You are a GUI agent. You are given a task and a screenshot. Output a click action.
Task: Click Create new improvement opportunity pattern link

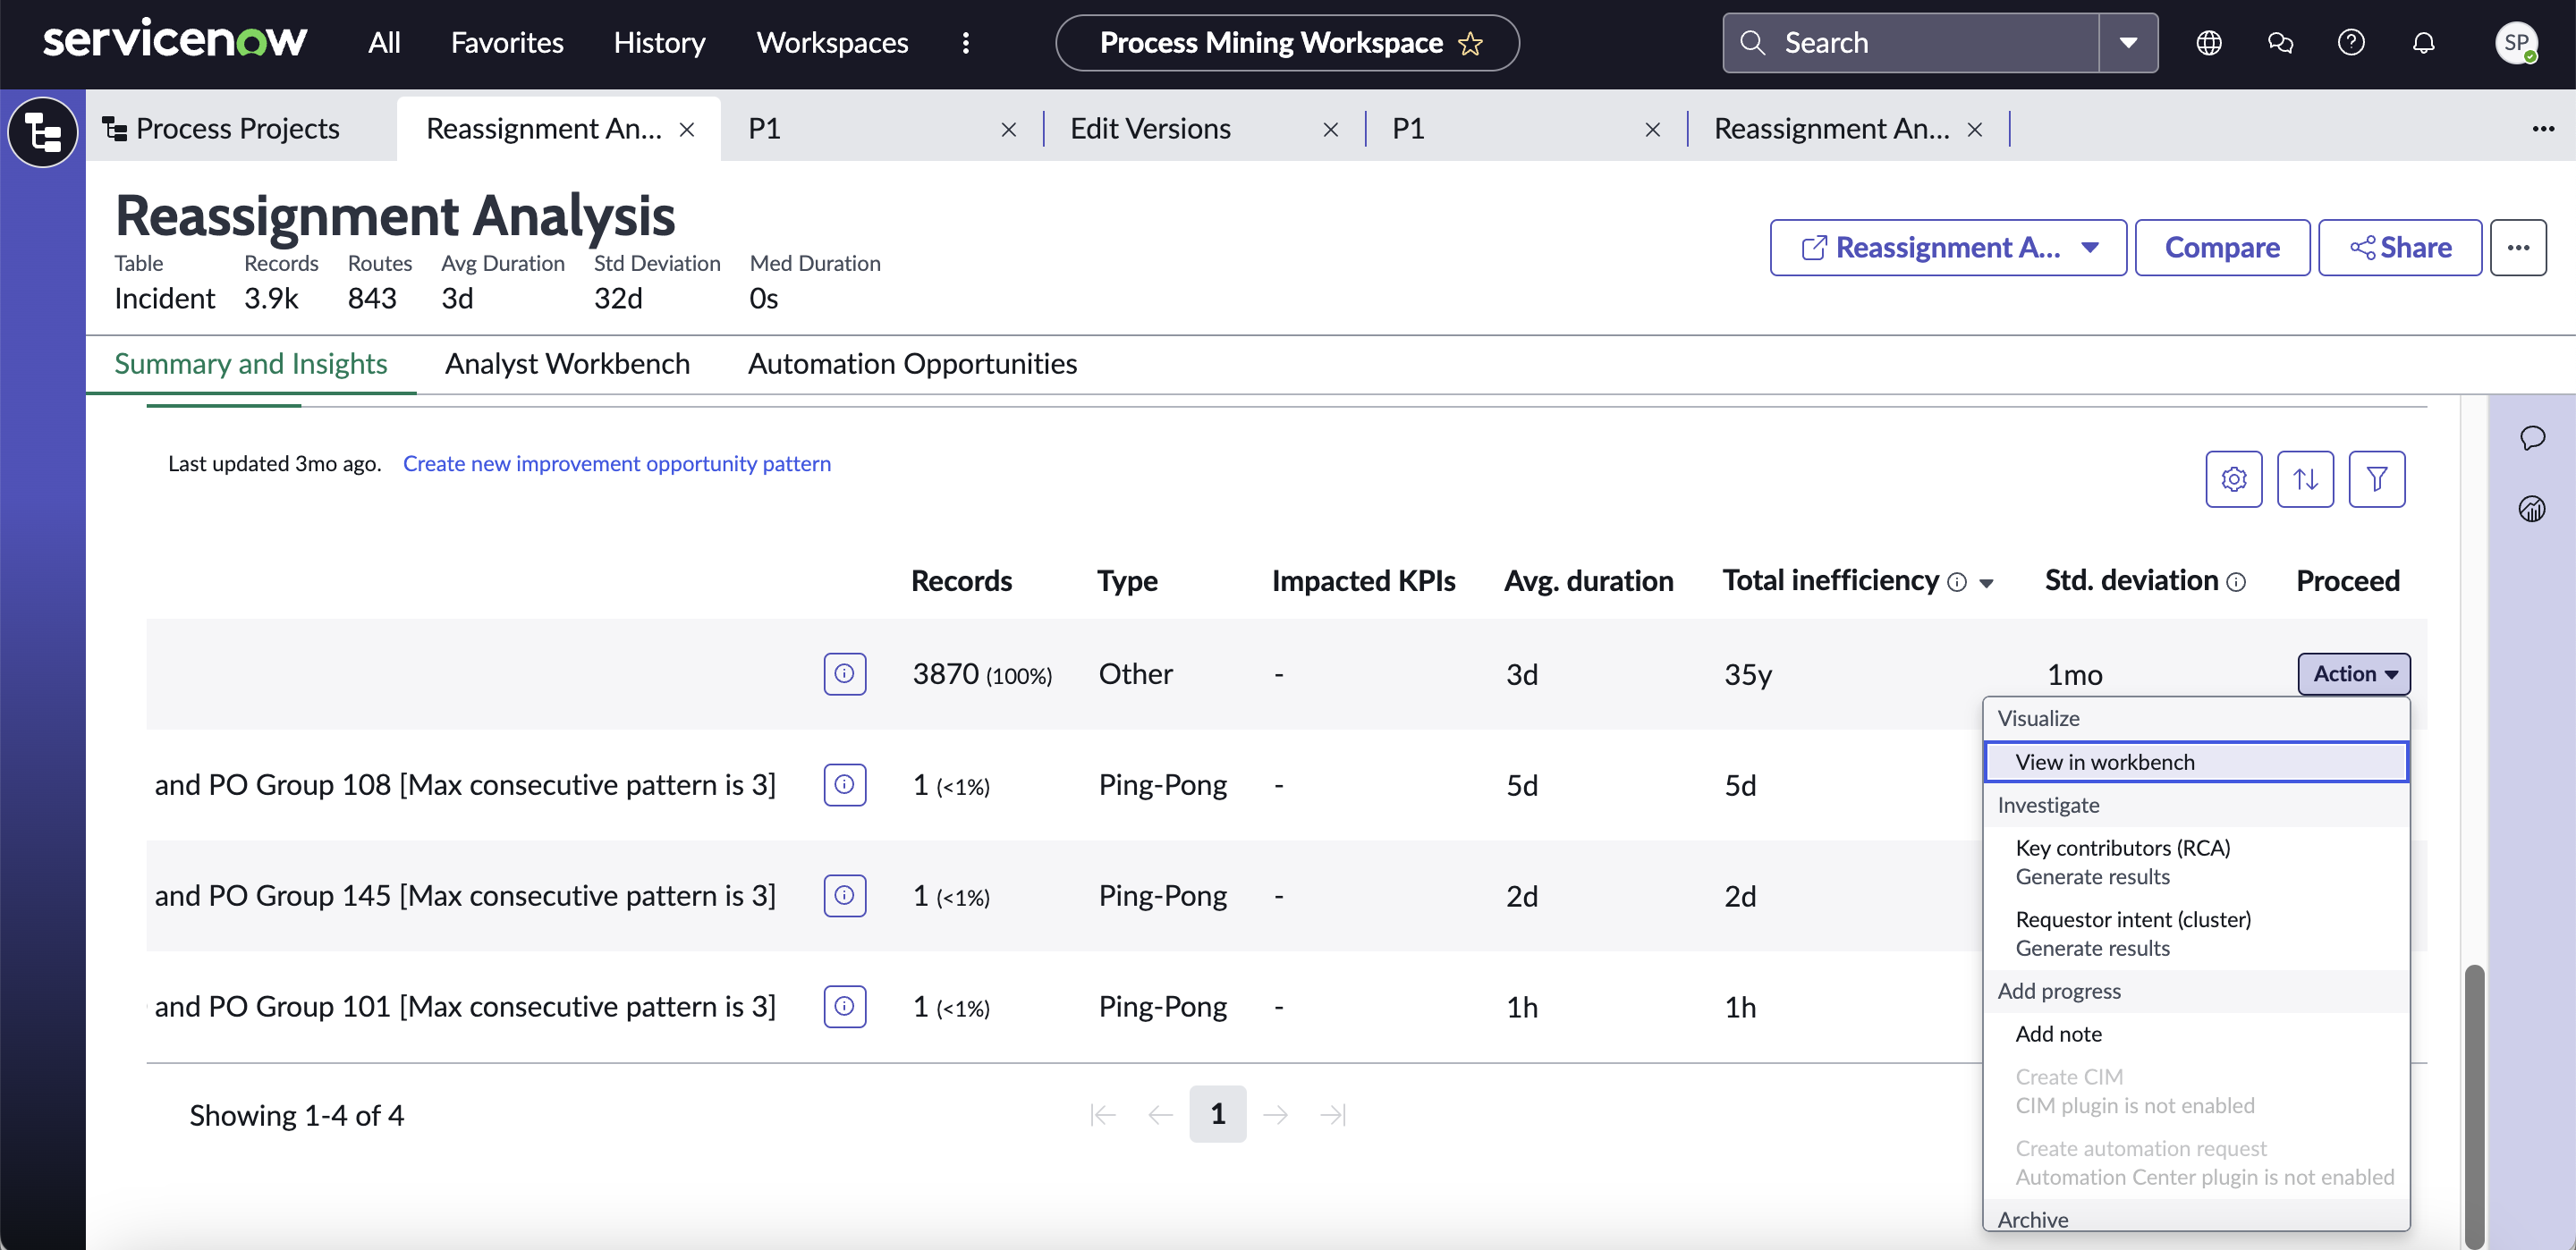tap(617, 463)
